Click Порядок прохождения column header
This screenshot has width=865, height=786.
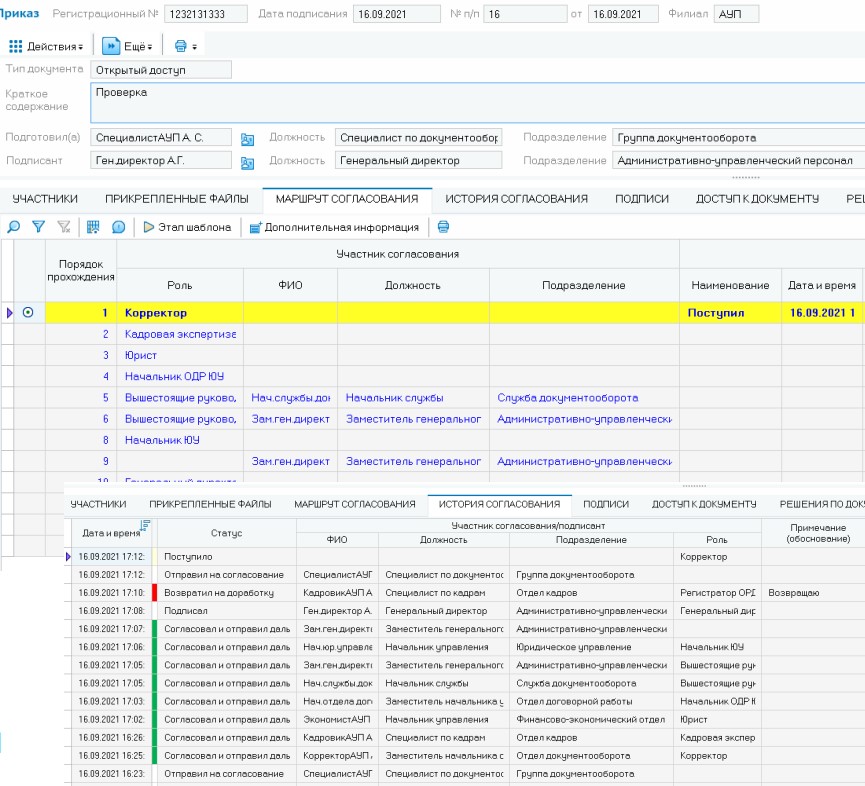coord(81,270)
